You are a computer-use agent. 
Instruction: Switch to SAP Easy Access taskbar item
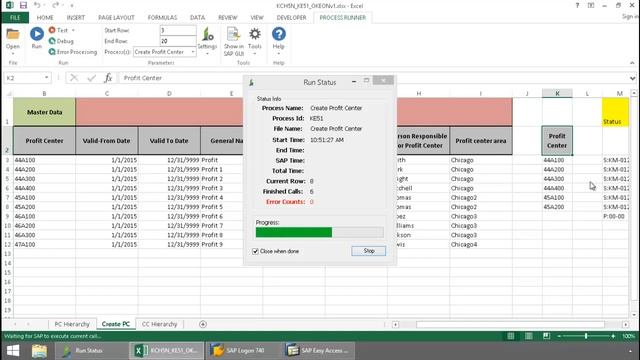click(x=318, y=351)
